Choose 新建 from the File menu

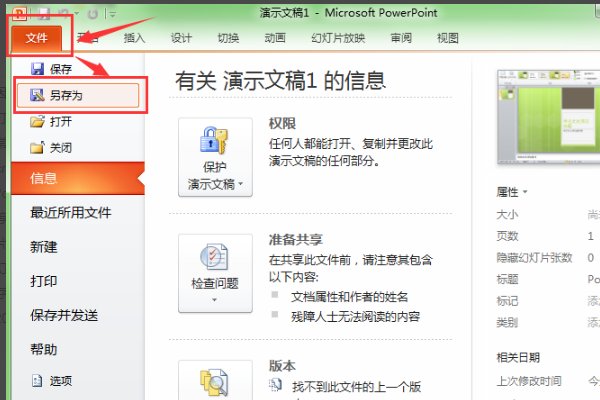click(x=44, y=247)
